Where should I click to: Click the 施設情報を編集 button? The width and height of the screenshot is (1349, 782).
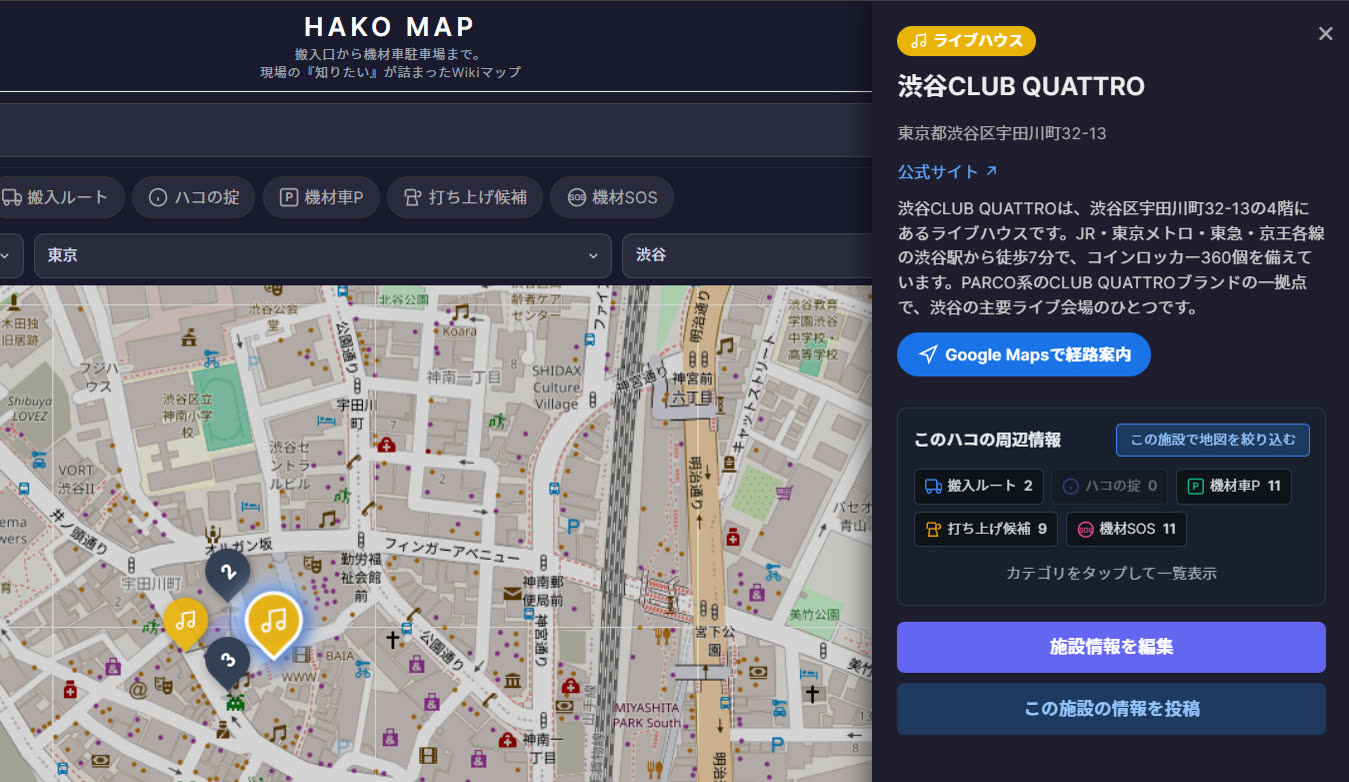(x=1111, y=647)
